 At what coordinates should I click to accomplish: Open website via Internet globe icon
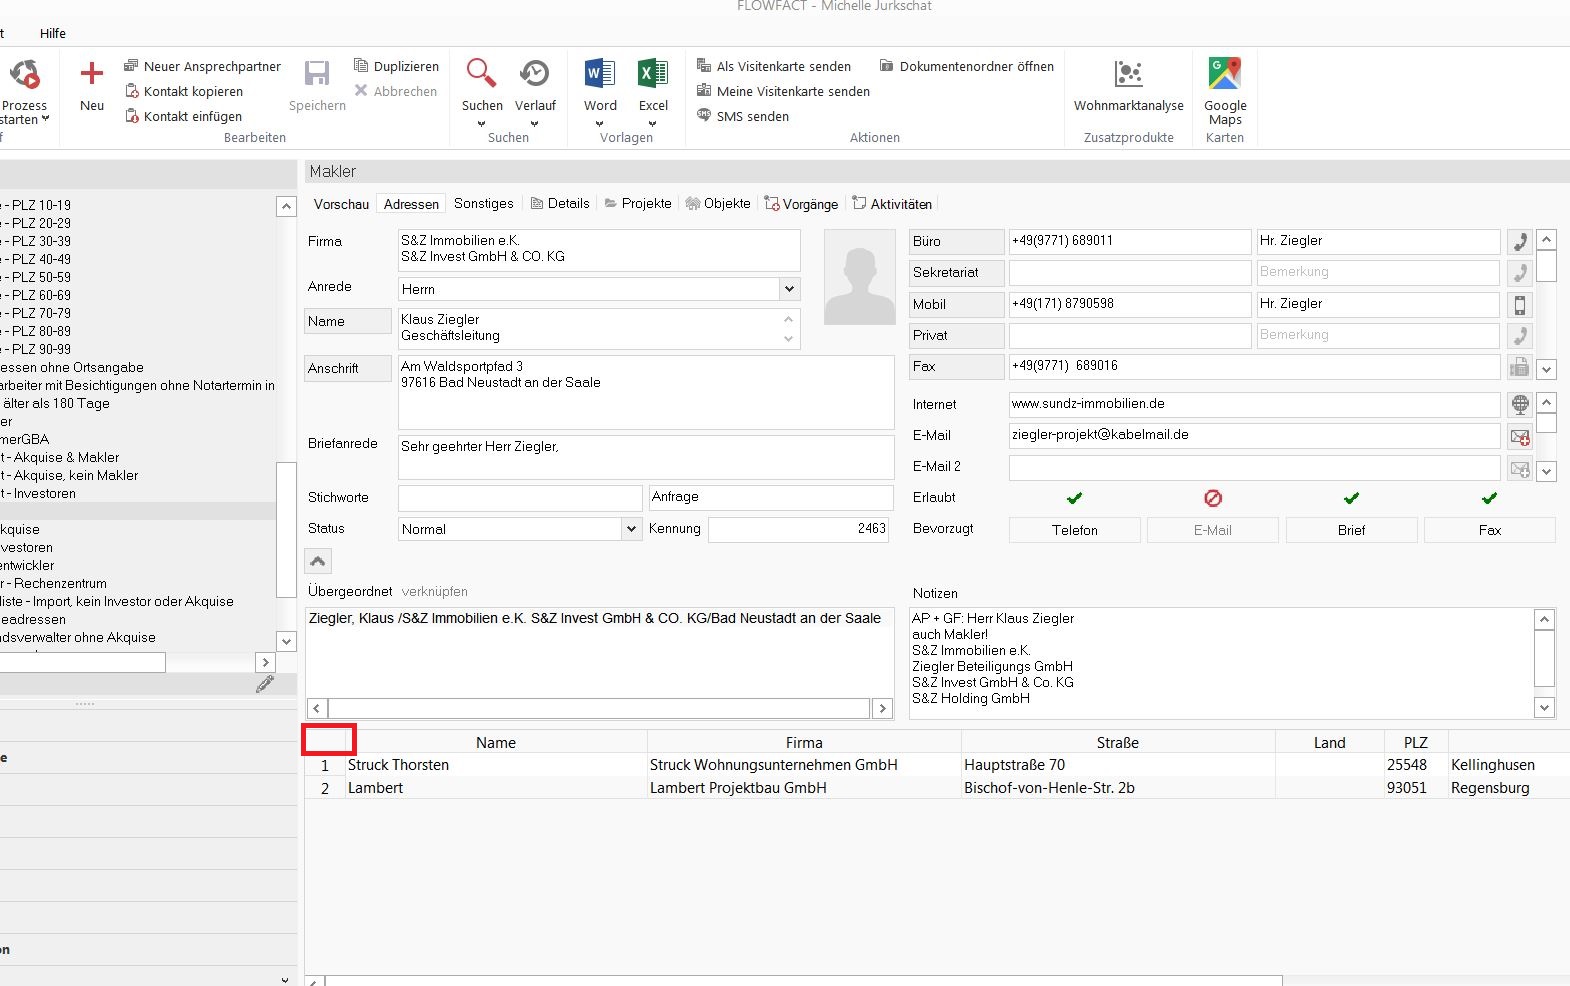tap(1519, 405)
